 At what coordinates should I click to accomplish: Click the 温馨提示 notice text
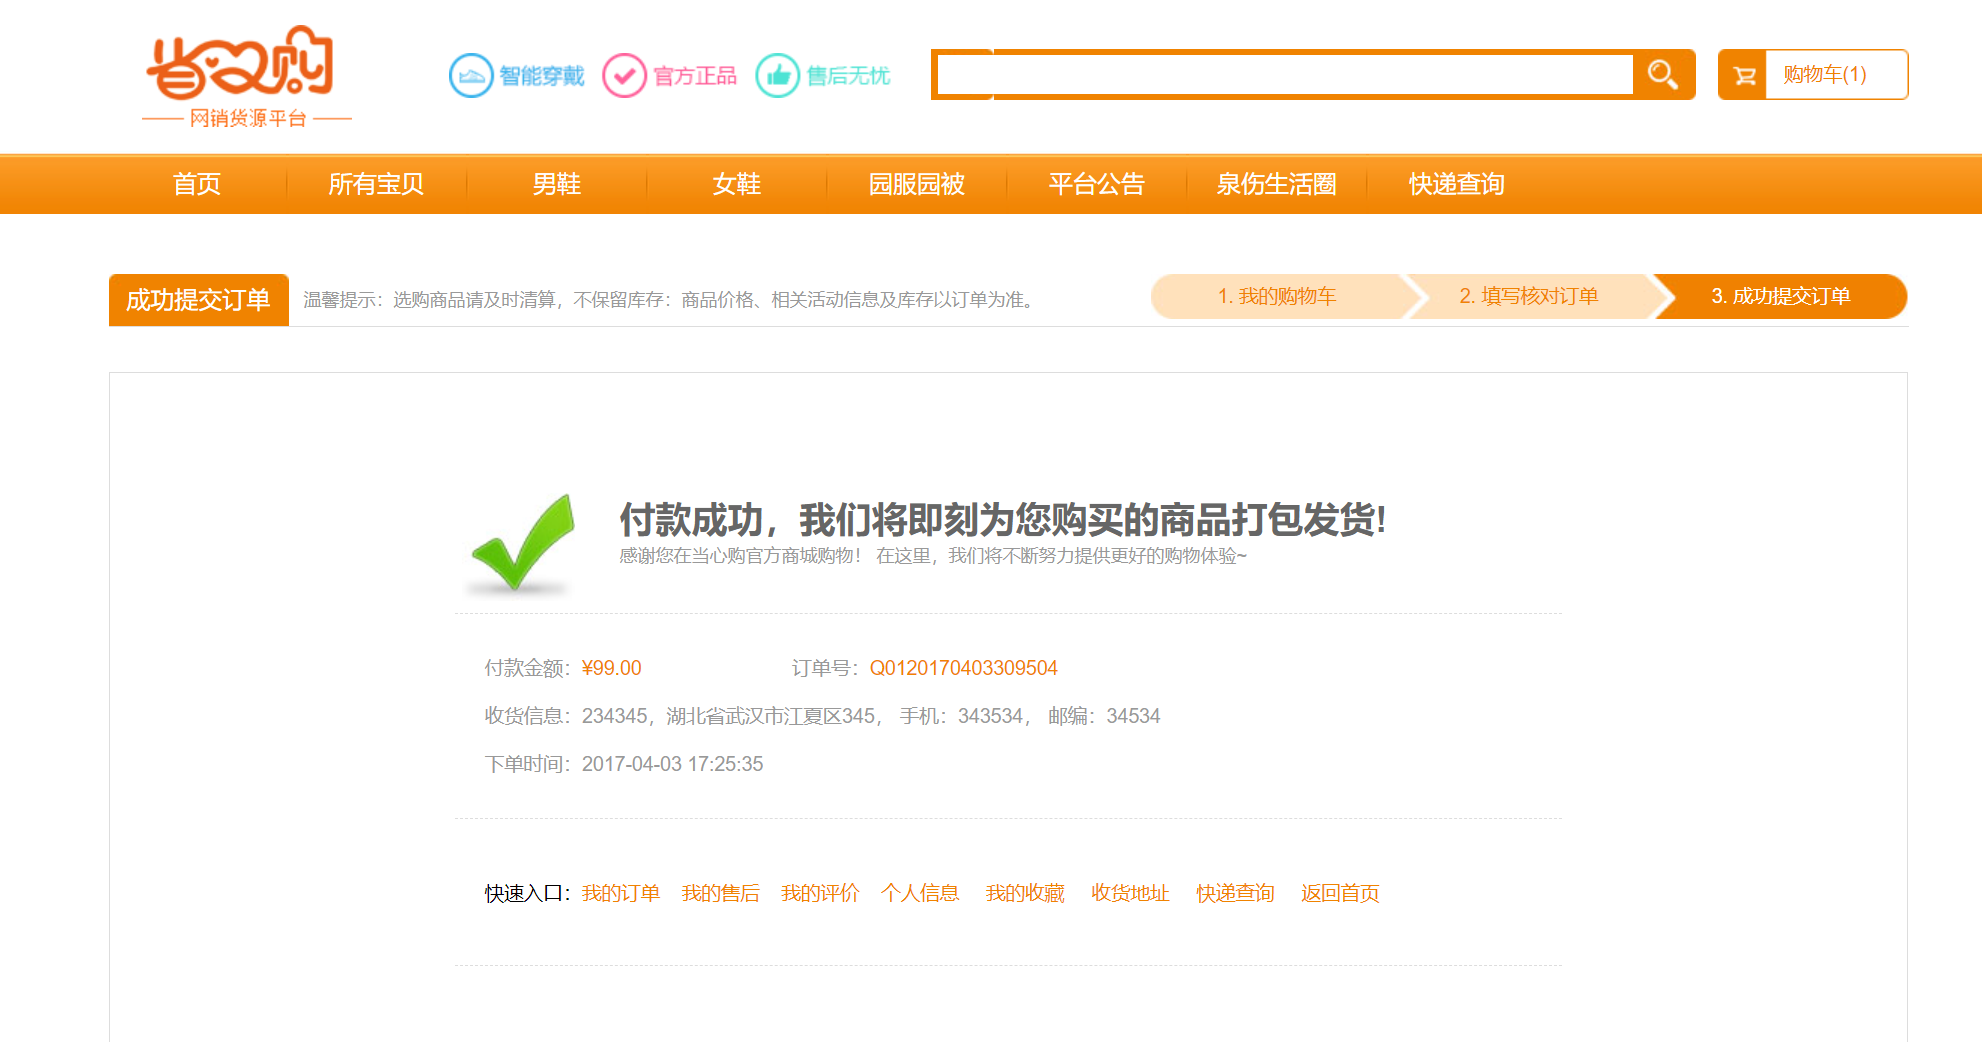pos(671,300)
